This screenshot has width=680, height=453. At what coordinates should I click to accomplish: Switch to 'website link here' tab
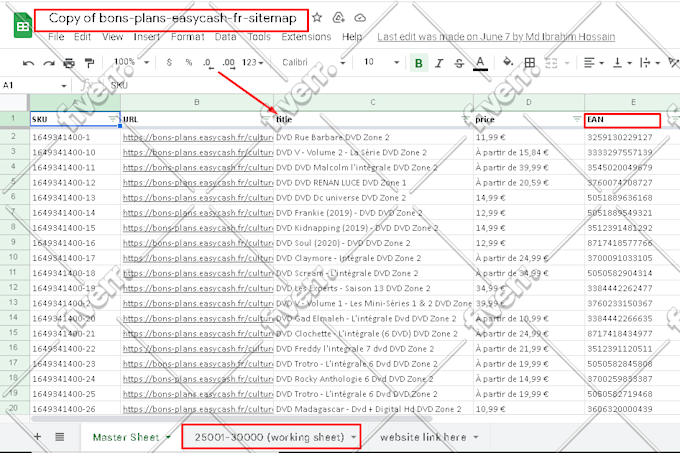423,437
